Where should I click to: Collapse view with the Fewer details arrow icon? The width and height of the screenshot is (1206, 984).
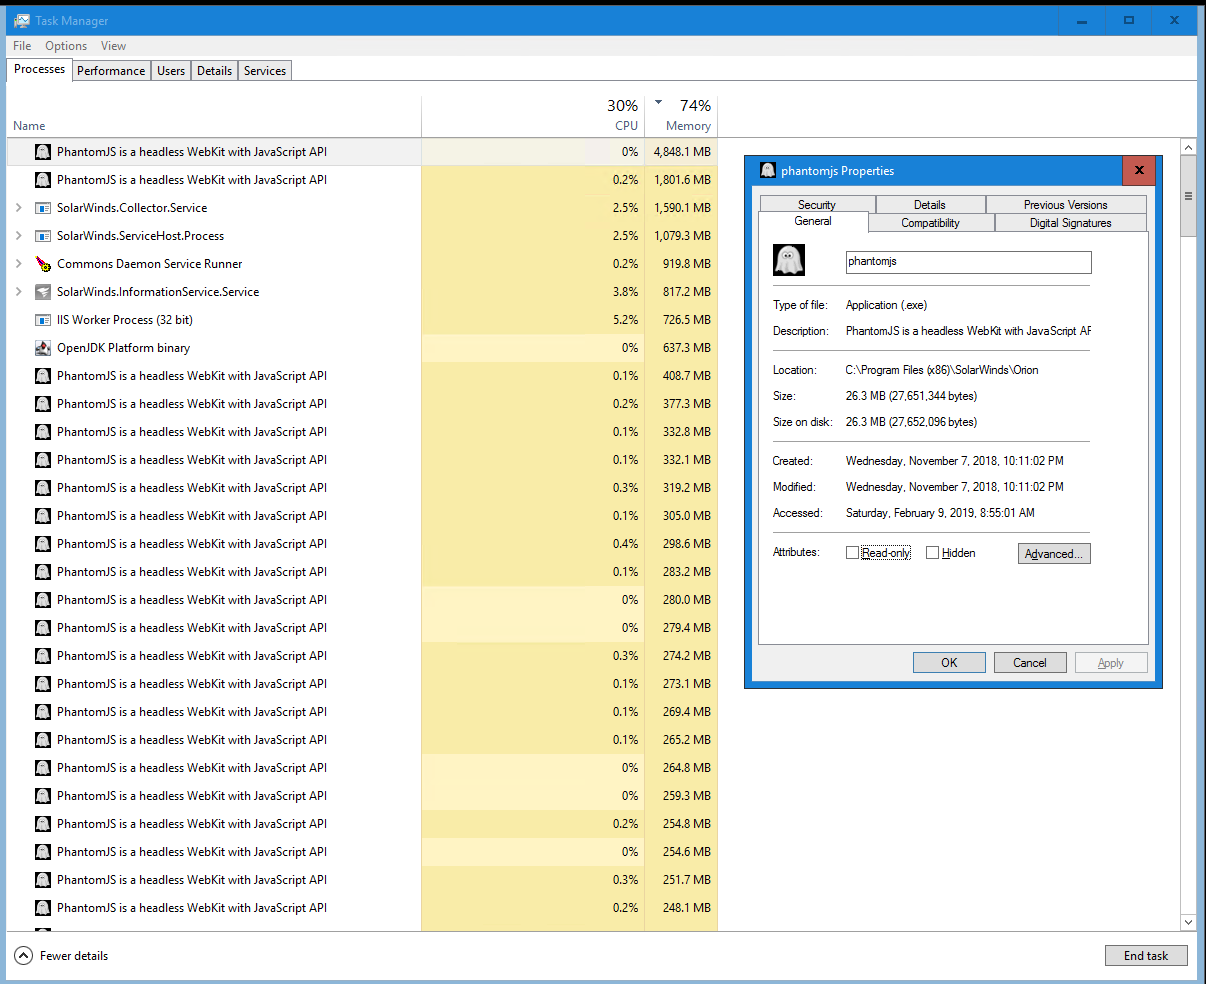point(24,956)
